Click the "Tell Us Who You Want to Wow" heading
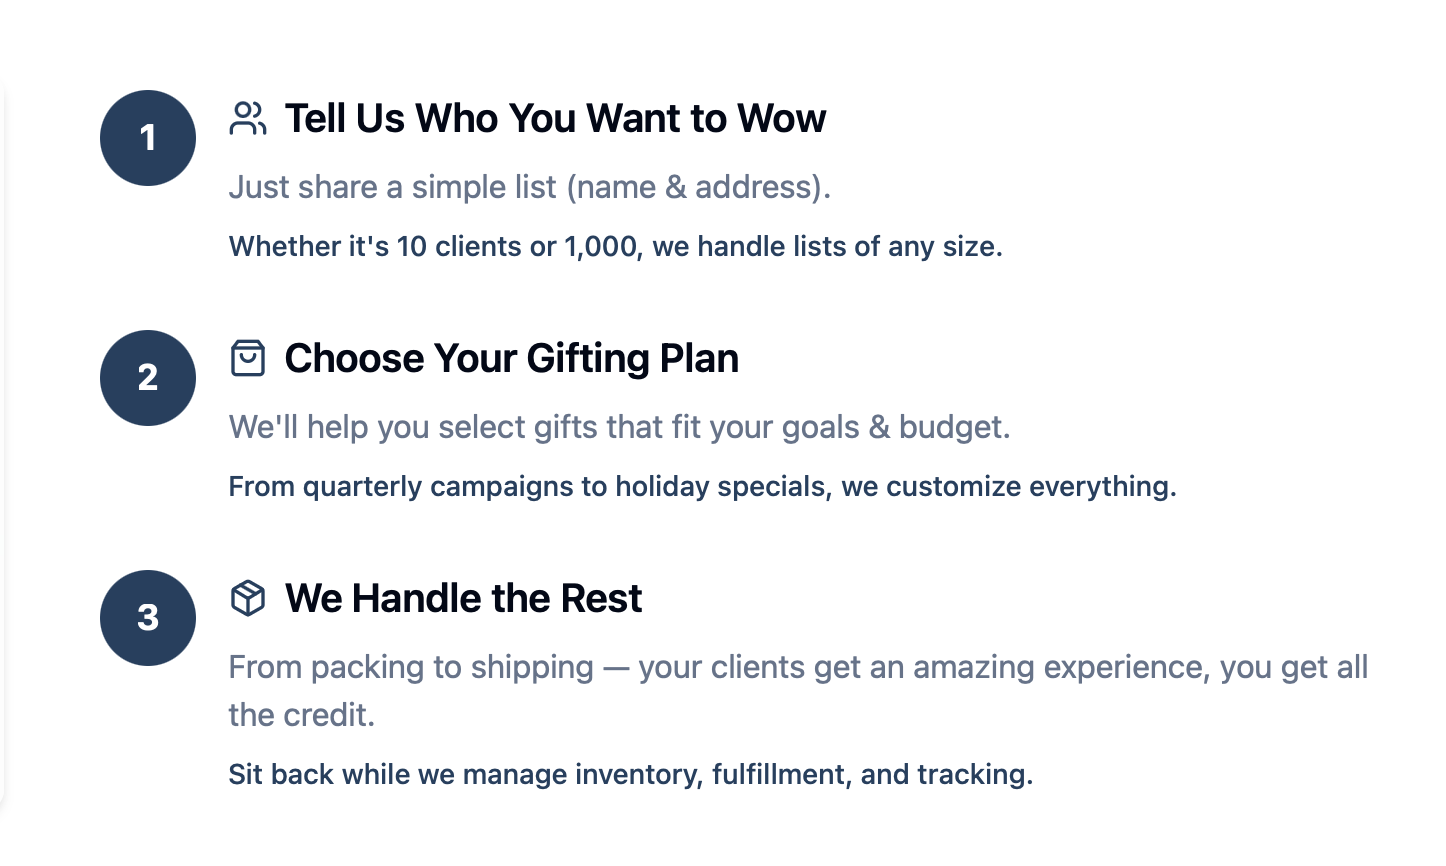 [556, 118]
